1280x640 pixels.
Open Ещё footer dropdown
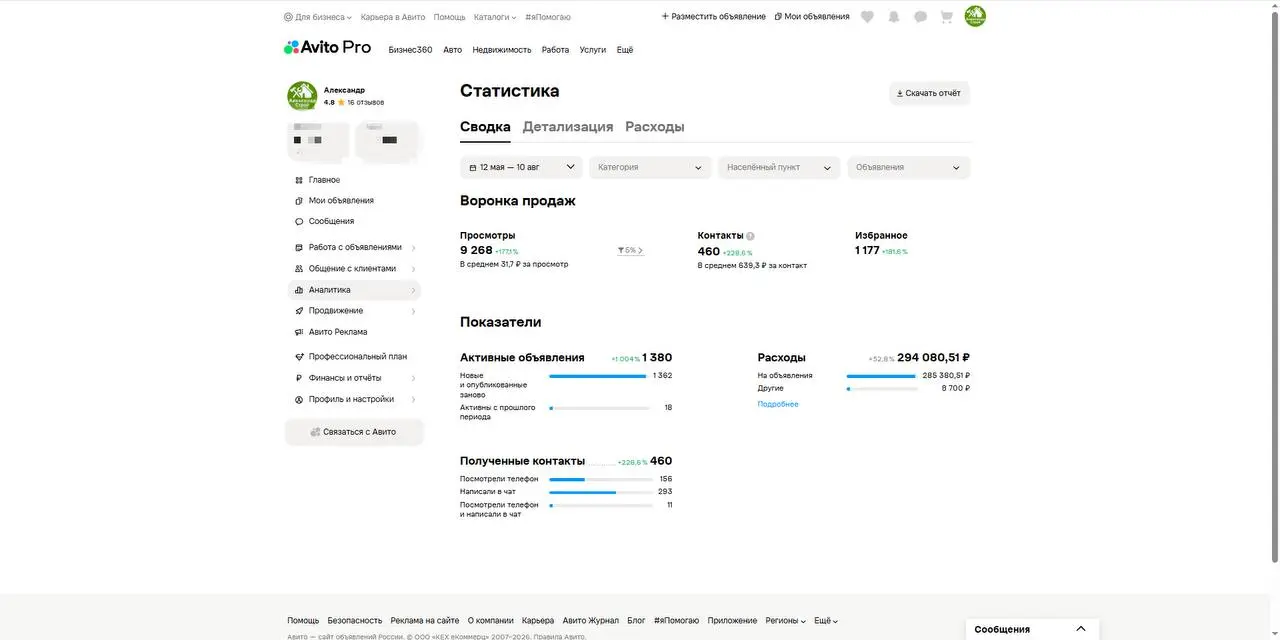coord(826,621)
